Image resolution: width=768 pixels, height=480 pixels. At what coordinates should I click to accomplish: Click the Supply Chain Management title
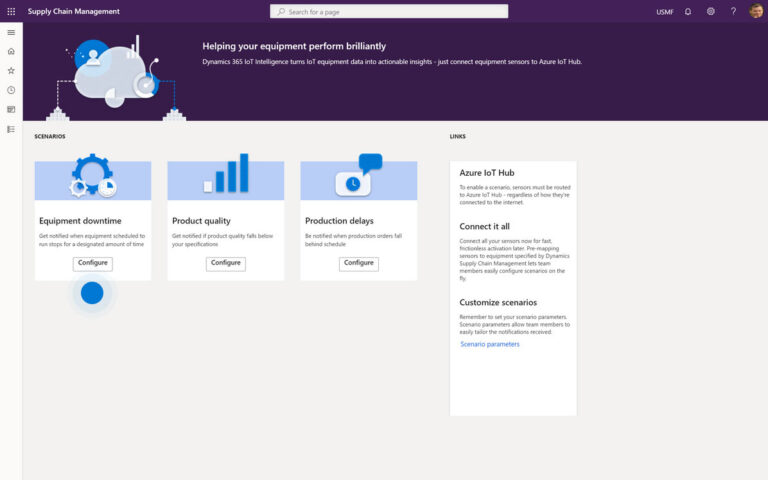point(73,11)
